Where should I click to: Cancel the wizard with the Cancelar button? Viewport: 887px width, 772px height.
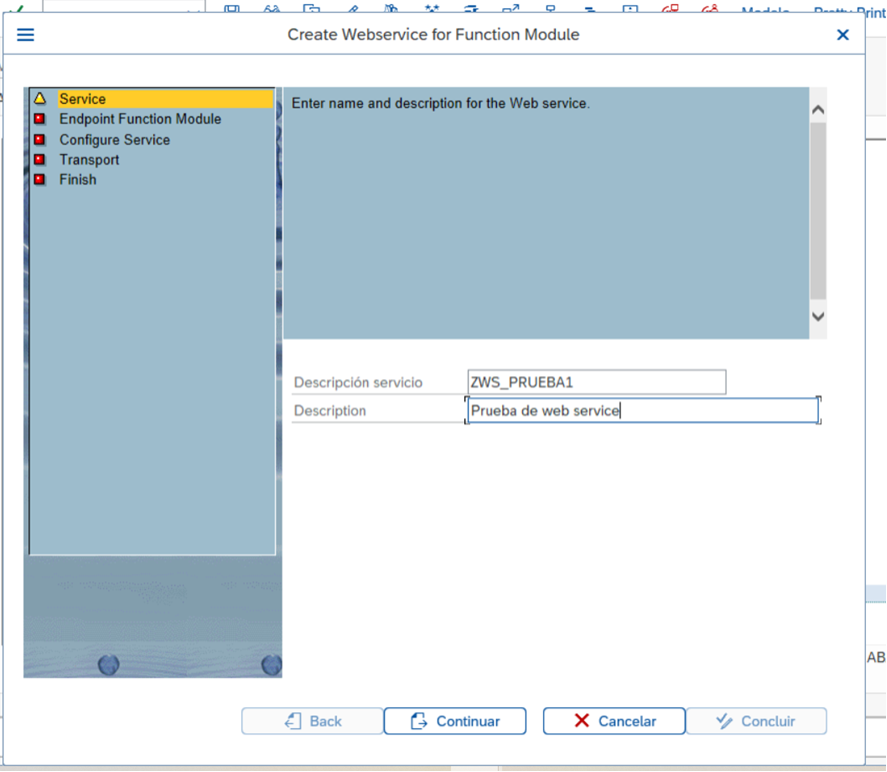(613, 720)
